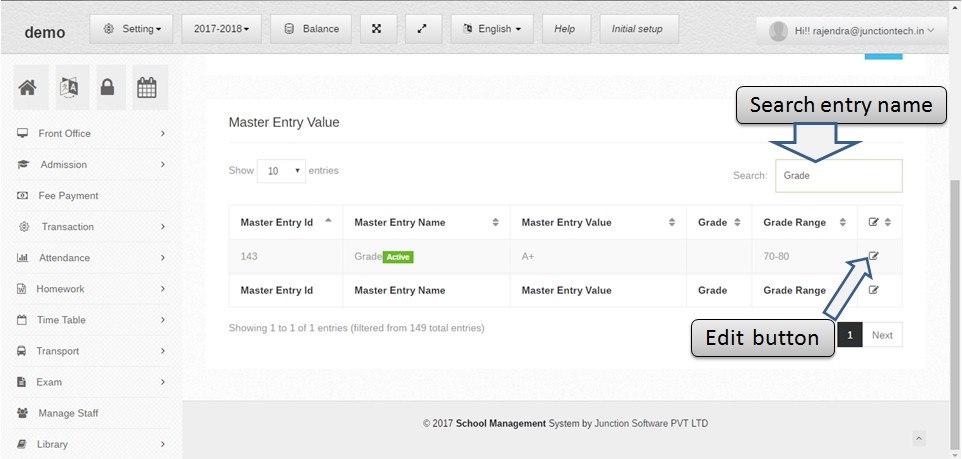Expand the Transport sidebar menu

(x=91, y=351)
